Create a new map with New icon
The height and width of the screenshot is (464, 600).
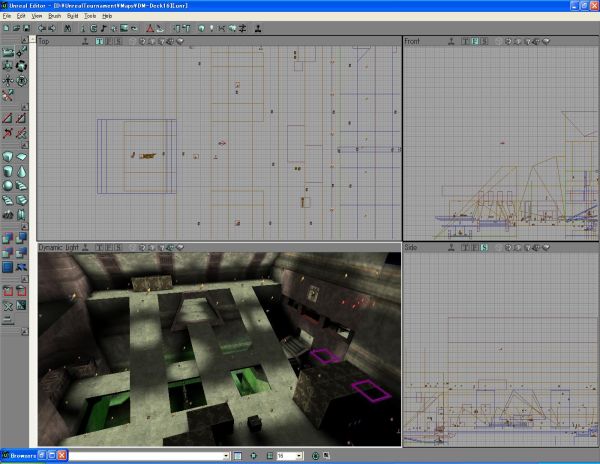point(7,28)
